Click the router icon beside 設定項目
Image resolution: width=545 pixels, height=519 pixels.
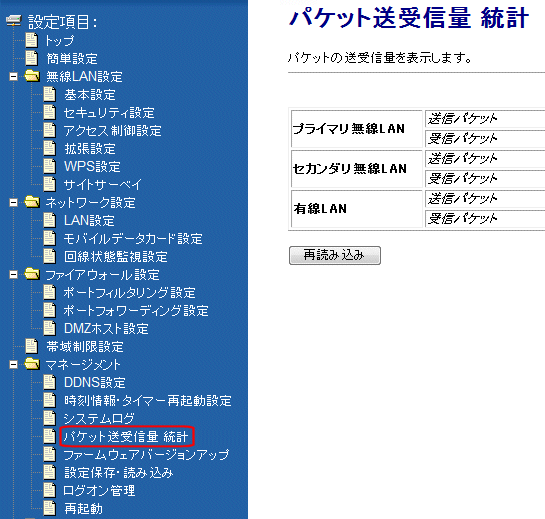pos(14,21)
